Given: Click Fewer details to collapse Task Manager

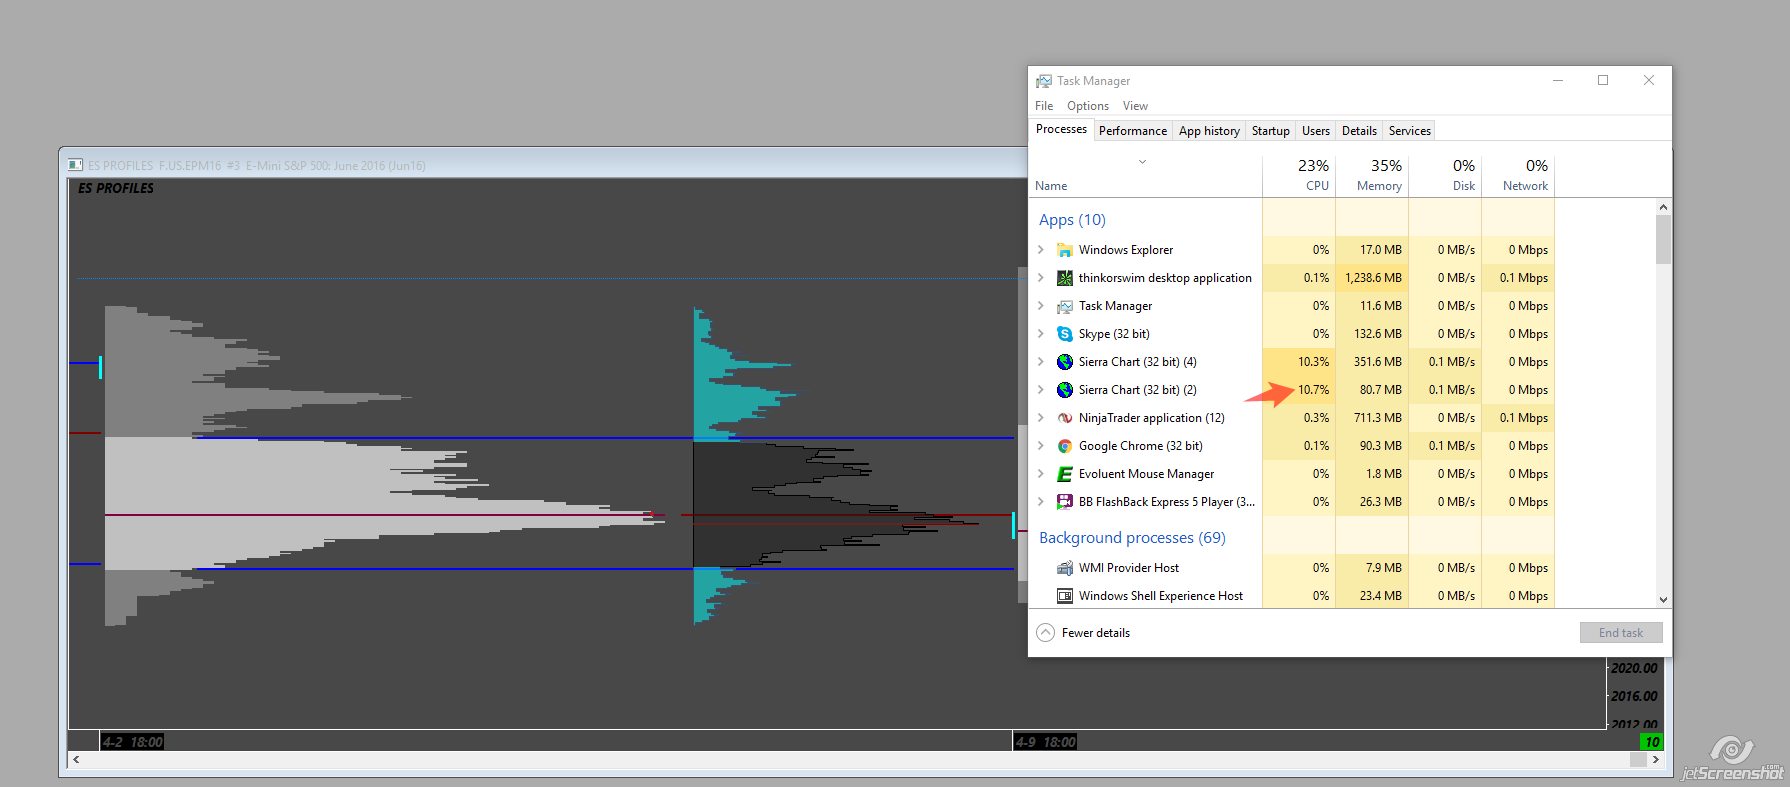Looking at the screenshot, I should [1084, 633].
